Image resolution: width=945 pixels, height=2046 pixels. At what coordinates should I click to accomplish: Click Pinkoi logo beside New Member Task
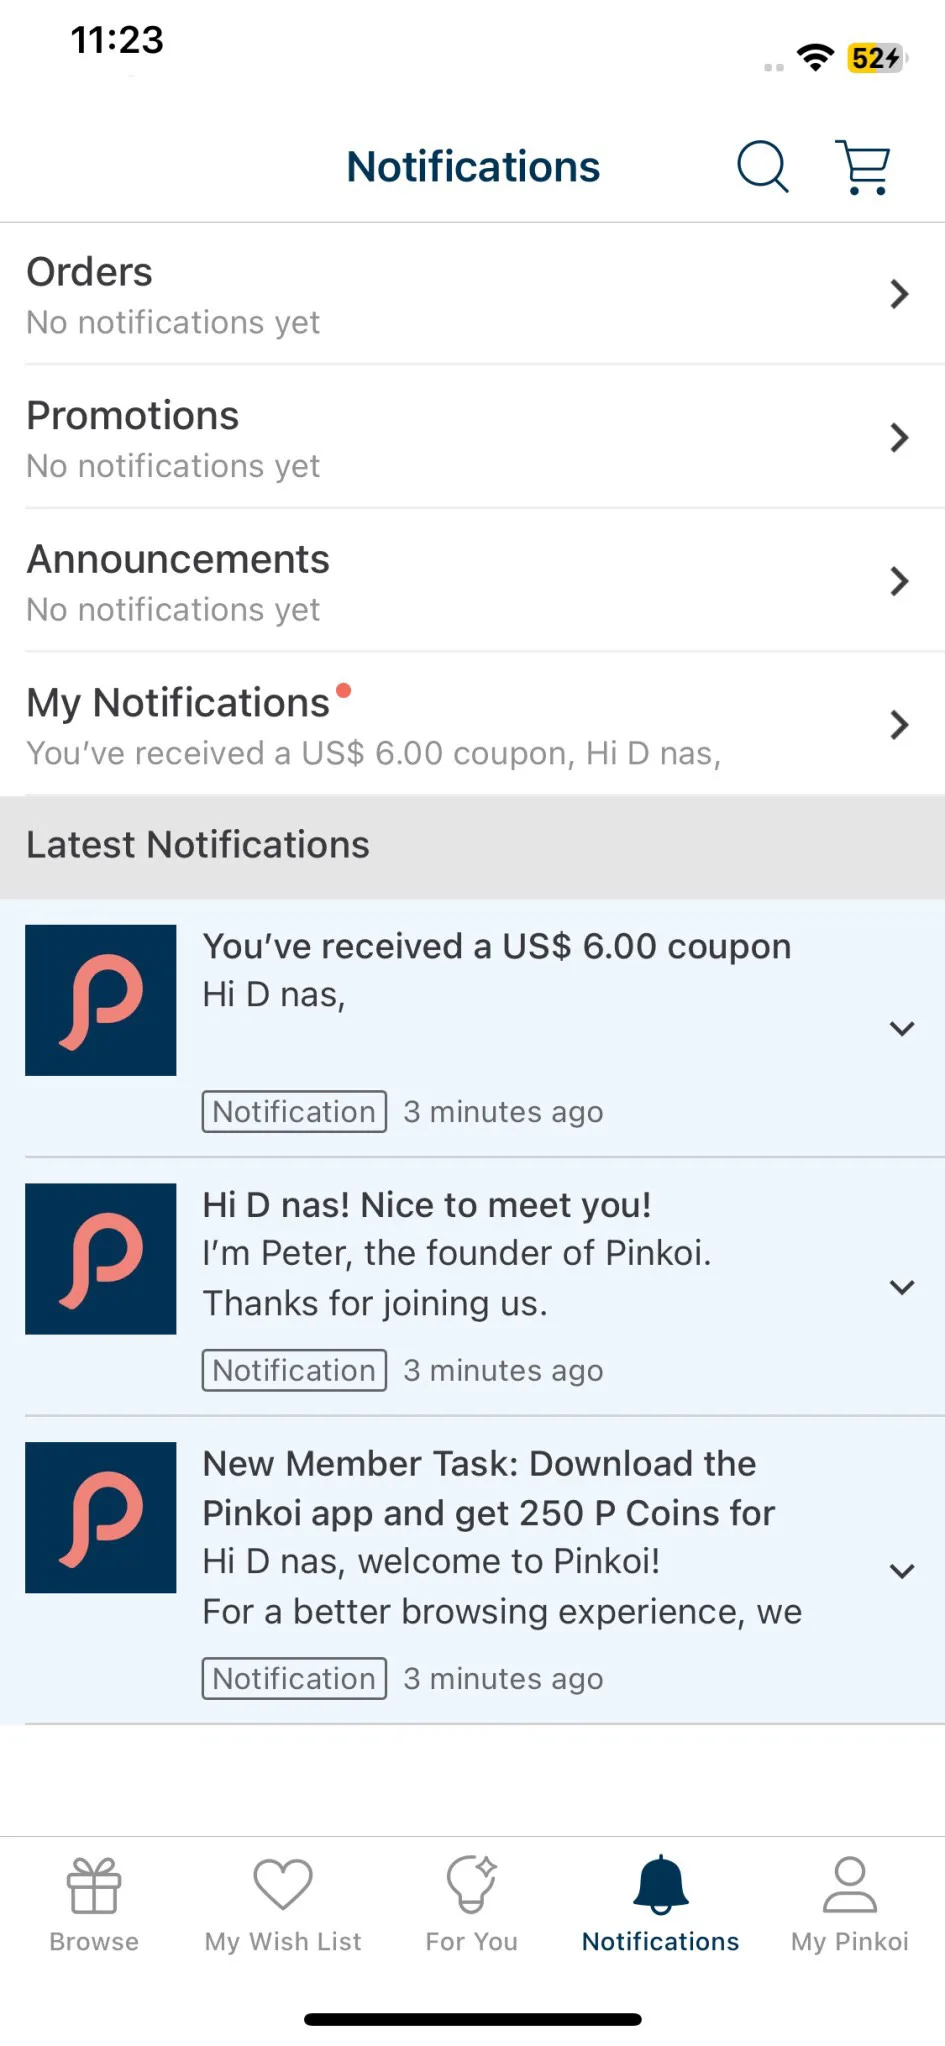point(101,1517)
